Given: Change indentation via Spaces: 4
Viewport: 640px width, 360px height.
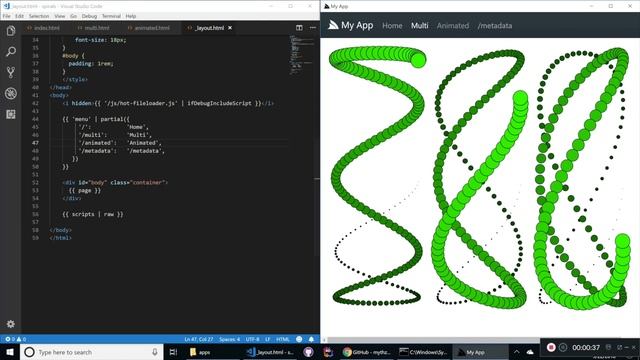Looking at the screenshot, I should tap(229, 339).
